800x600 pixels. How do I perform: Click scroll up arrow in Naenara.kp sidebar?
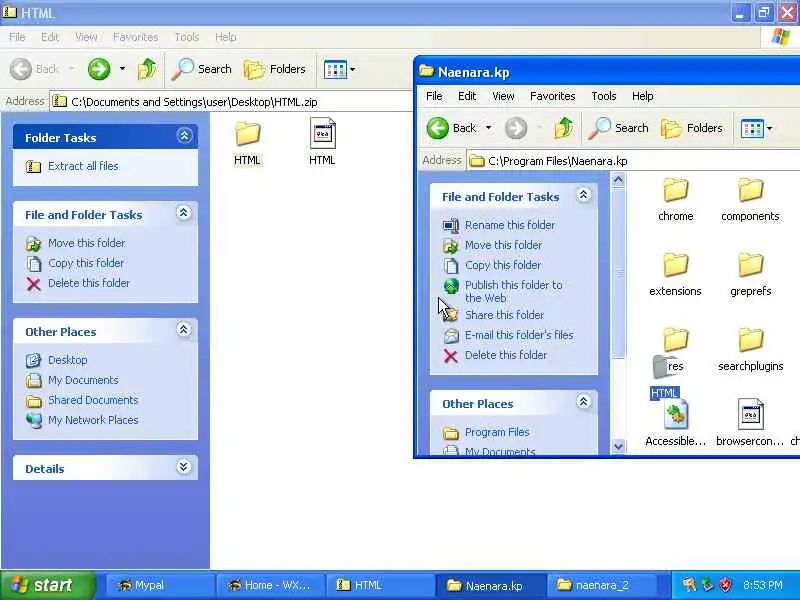[x=618, y=180]
